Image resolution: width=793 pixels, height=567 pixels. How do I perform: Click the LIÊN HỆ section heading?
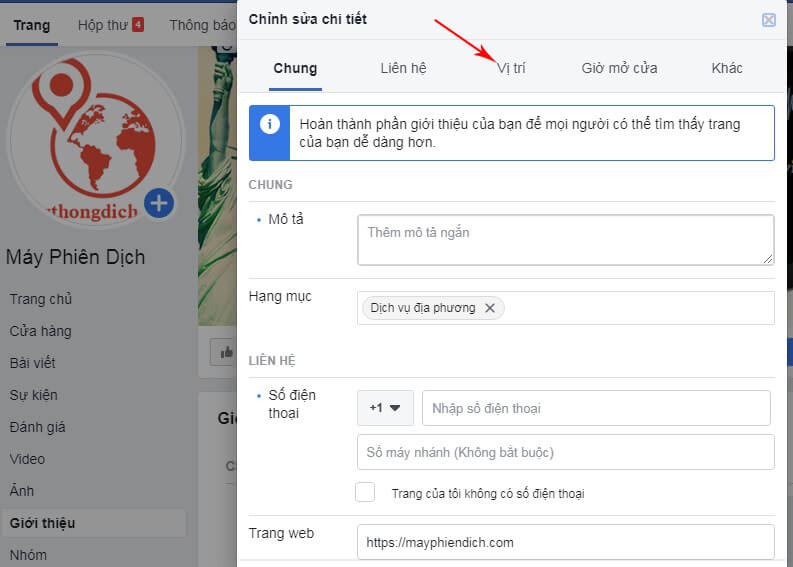pyautogui.click(x=272, y=360)
